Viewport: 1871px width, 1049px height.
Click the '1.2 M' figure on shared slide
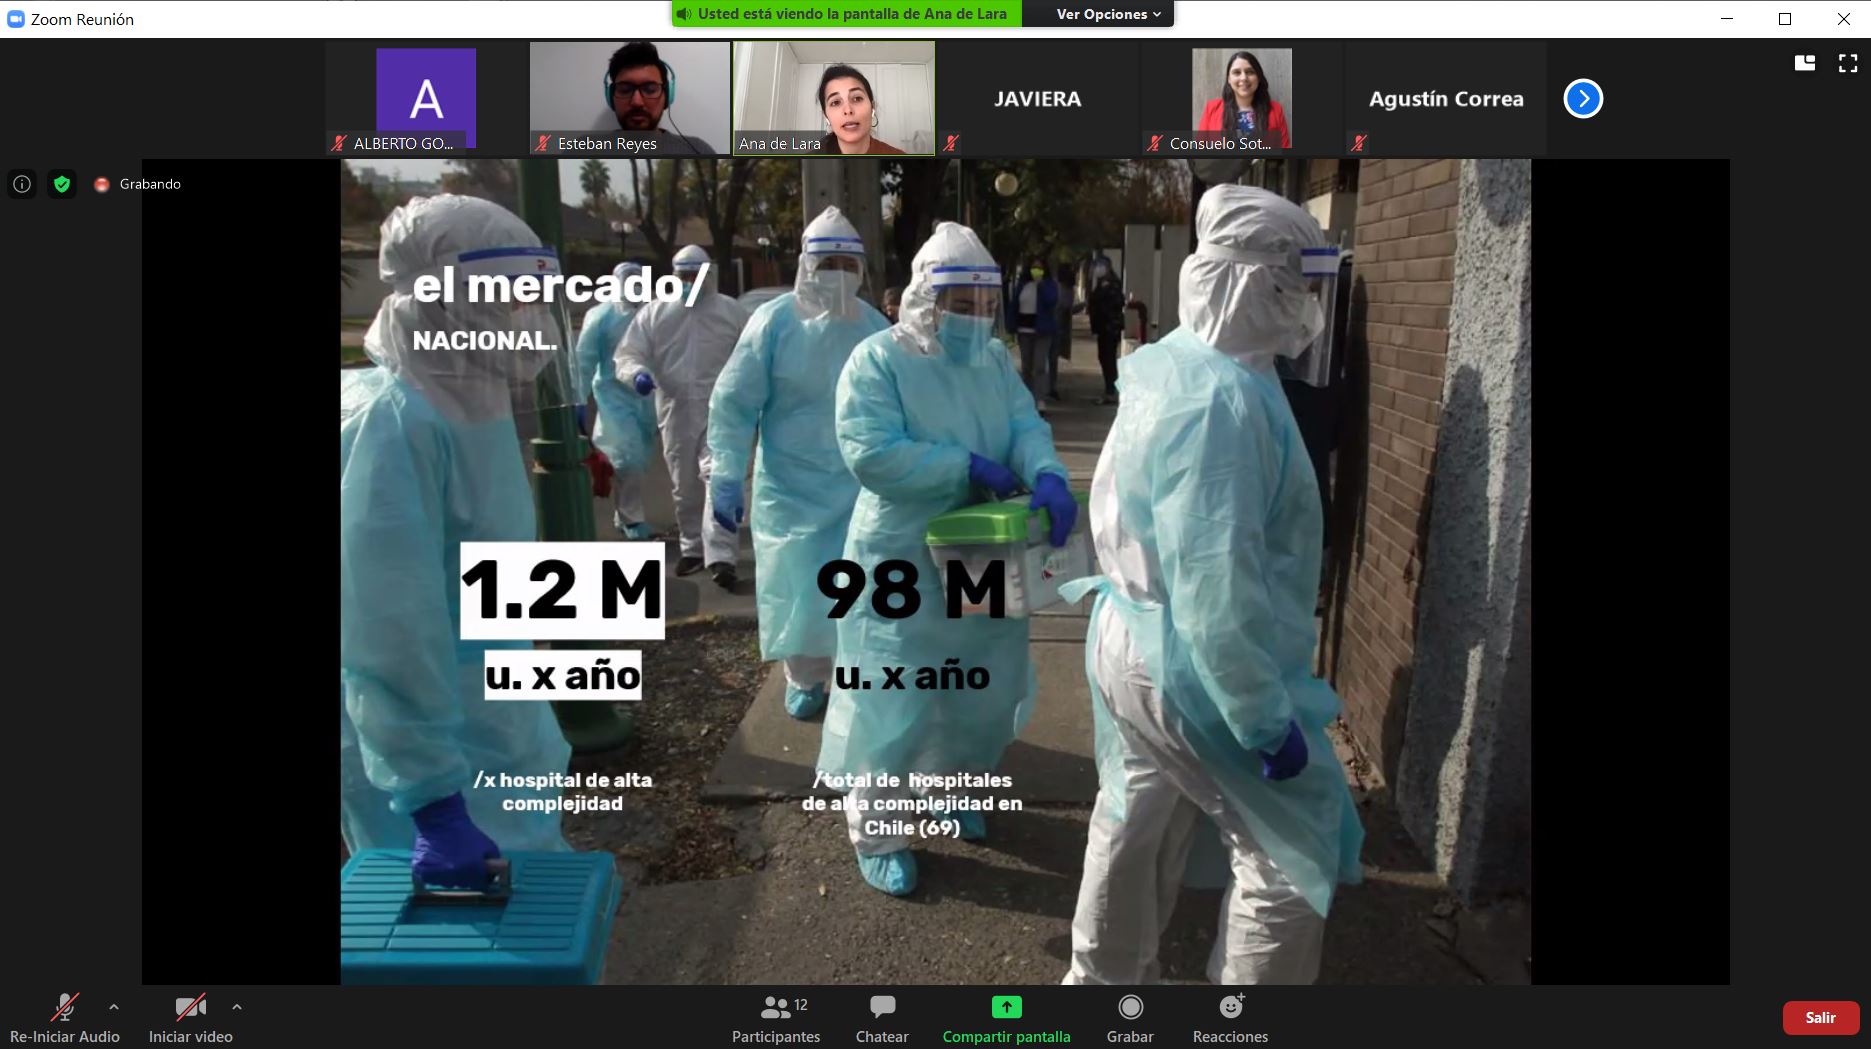562,590
